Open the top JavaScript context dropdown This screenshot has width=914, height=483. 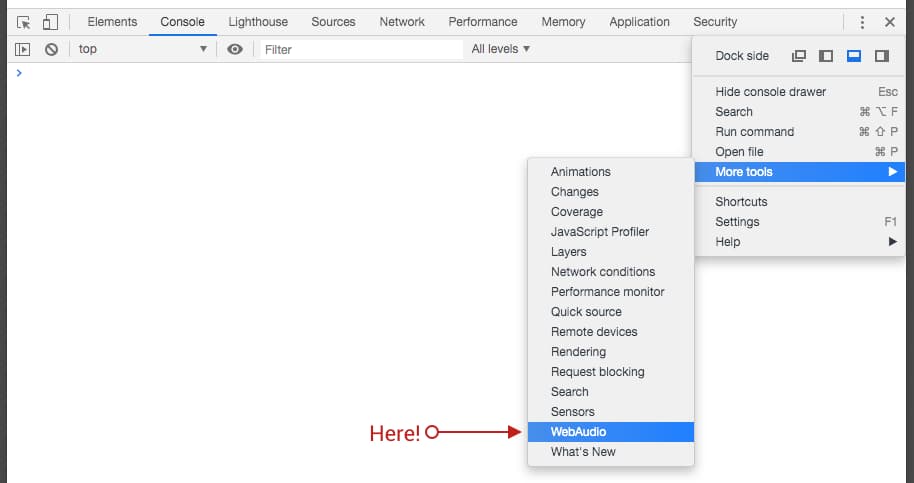click(142, 49)
